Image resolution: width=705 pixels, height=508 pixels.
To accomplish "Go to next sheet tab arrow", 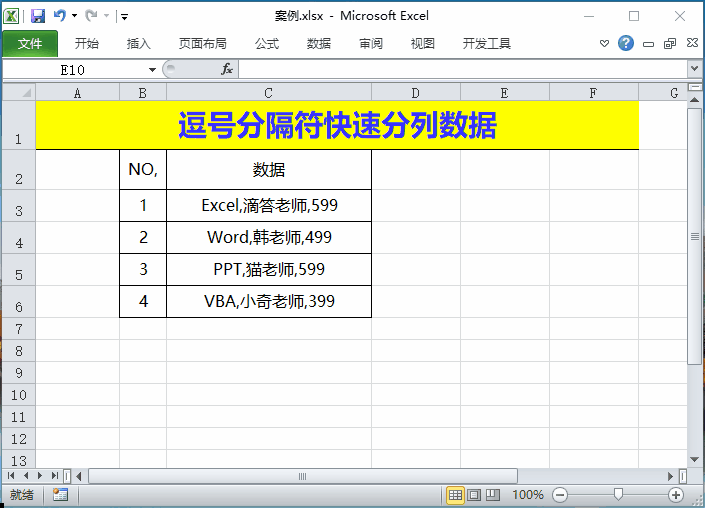I will [40, 476].
